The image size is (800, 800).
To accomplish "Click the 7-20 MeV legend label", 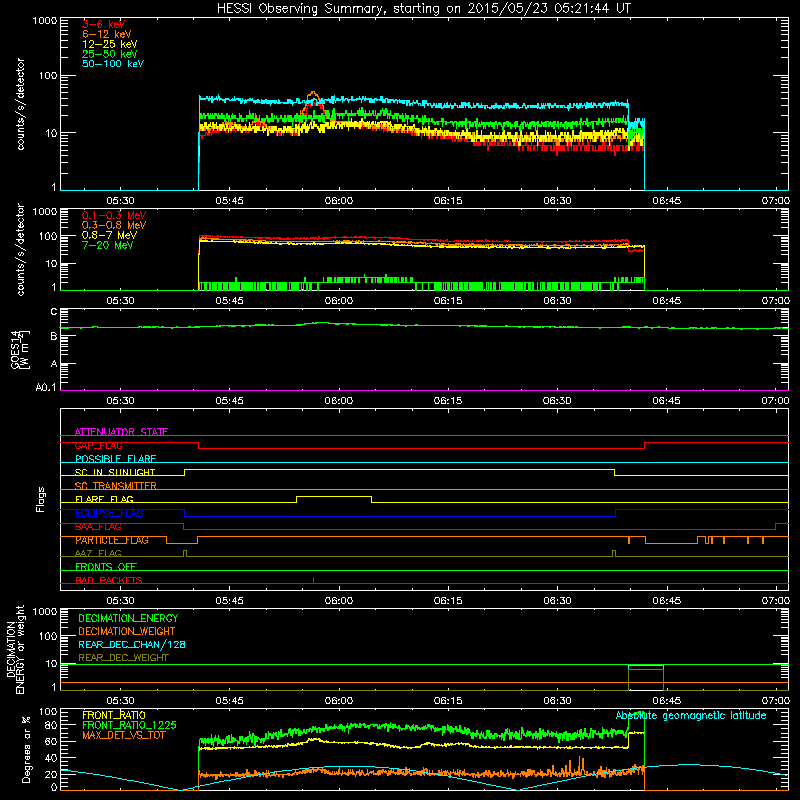I will pyautogui.click(x=107, y=245).
